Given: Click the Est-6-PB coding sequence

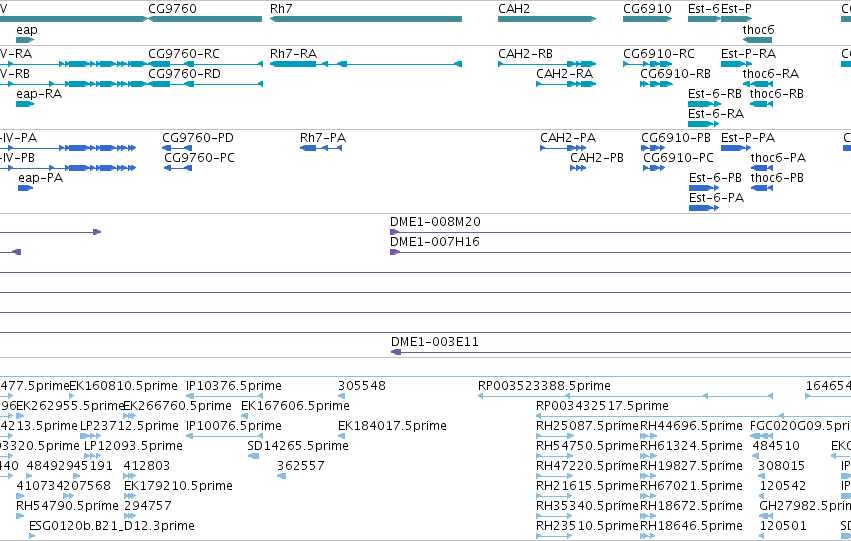Looking at the screenshot, I should 704,188.
